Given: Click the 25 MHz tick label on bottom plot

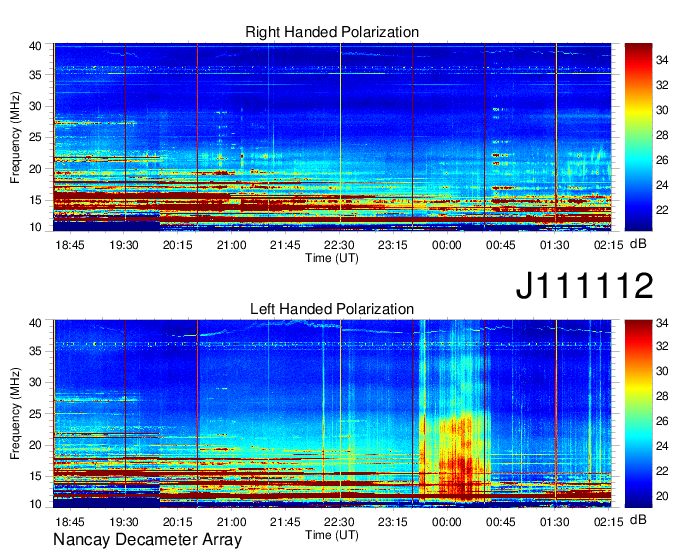Looking at the screenshot, I should (35, 414).
